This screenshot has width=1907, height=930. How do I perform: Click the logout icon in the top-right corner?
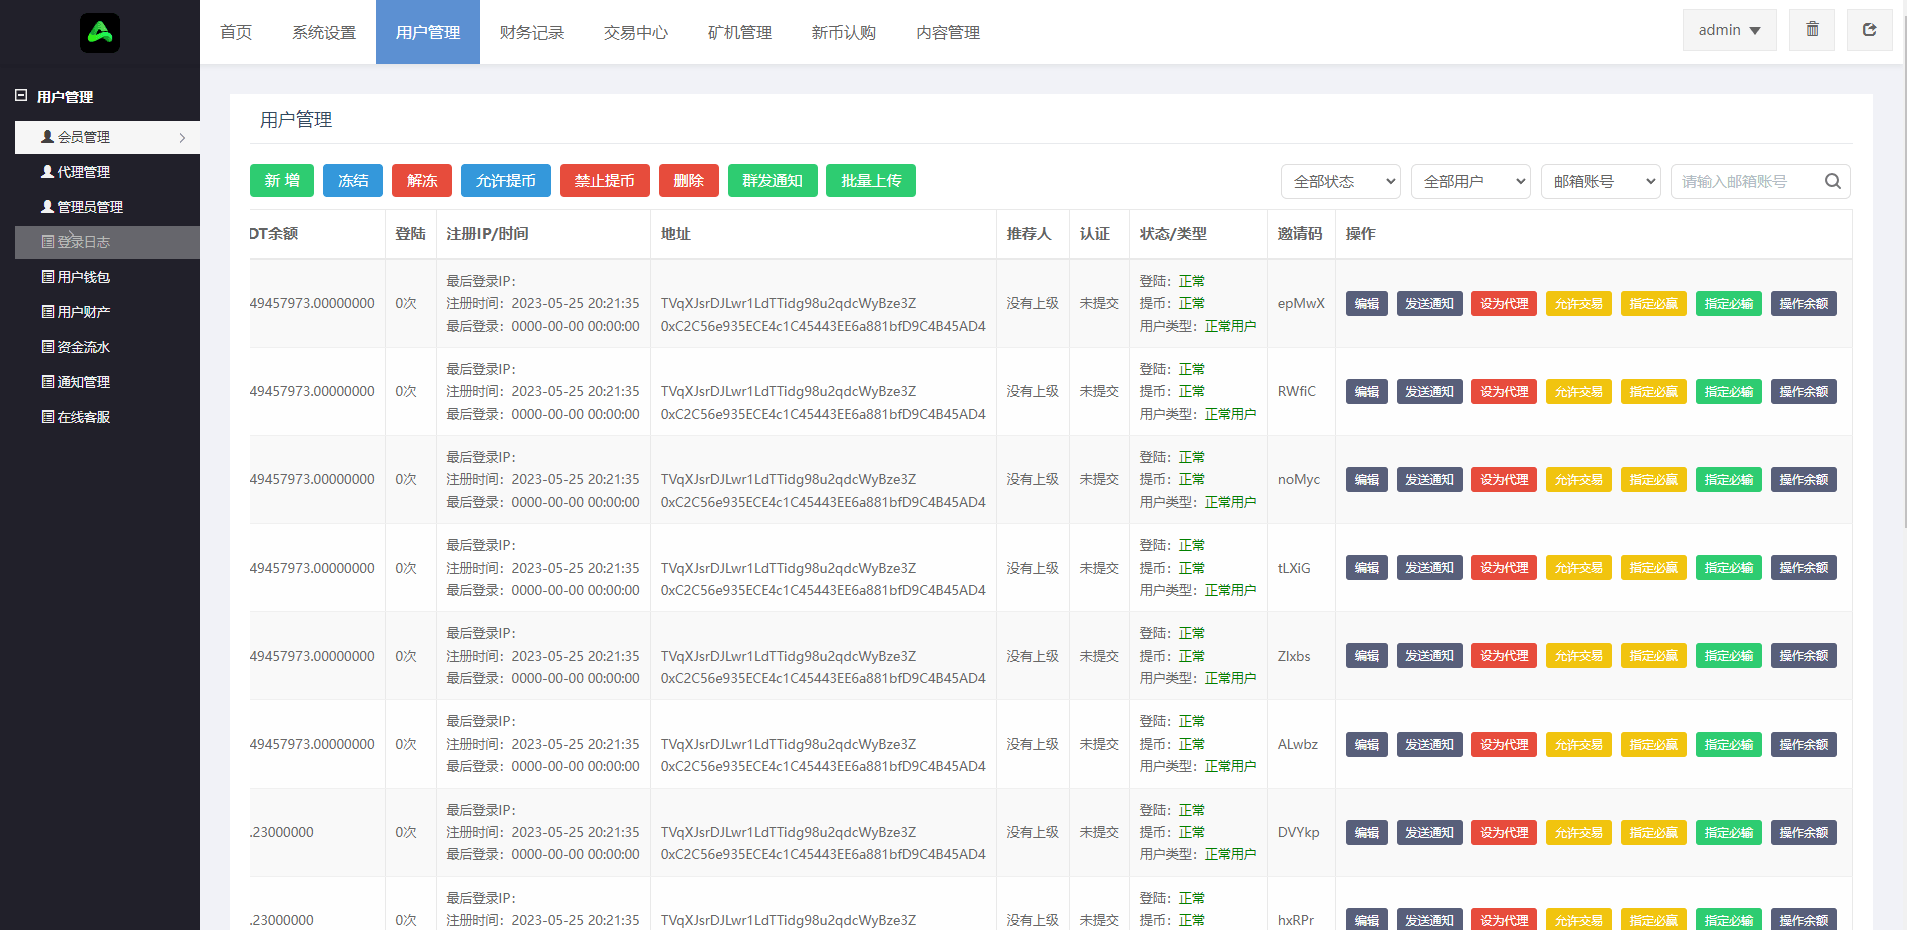1869,29
